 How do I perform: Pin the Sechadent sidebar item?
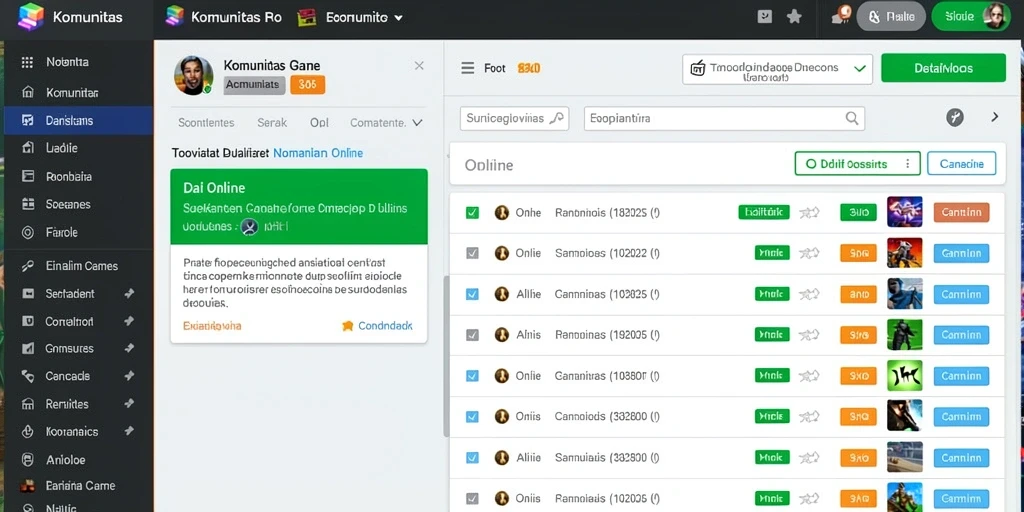pyautogui.click(x=129, y=294)
